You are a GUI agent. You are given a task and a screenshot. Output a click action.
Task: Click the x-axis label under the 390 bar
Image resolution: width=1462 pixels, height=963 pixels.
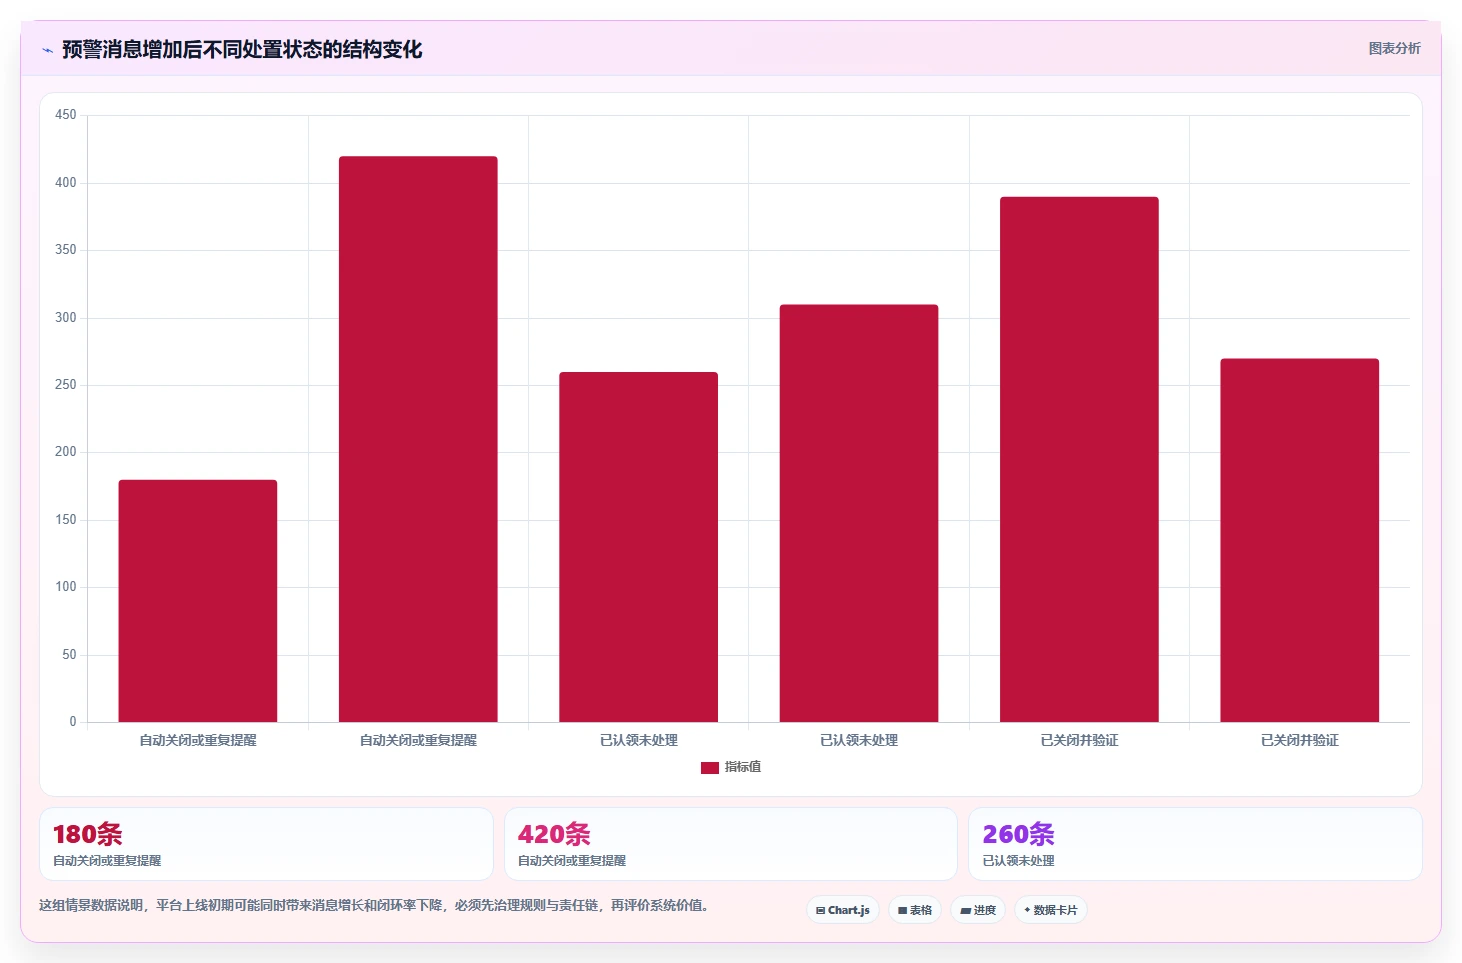(x=1079, y=741)
